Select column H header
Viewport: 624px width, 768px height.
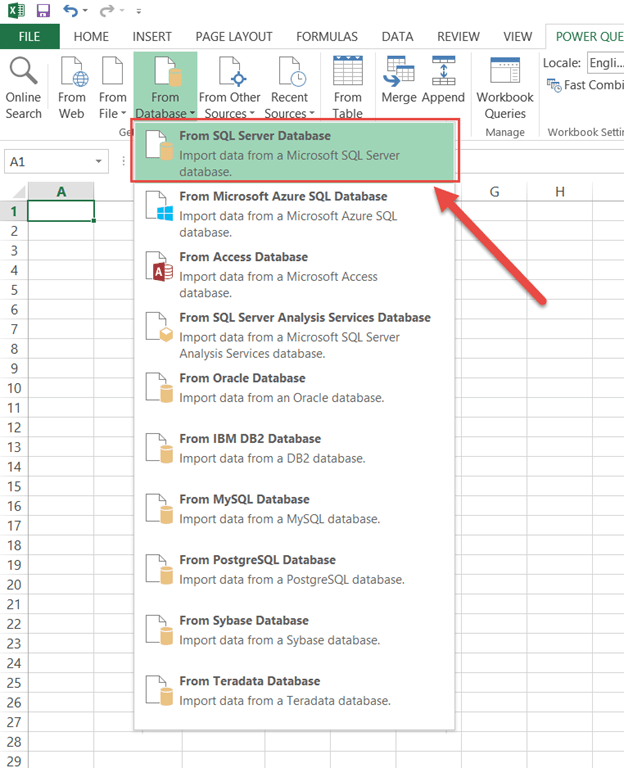[559, 192]
